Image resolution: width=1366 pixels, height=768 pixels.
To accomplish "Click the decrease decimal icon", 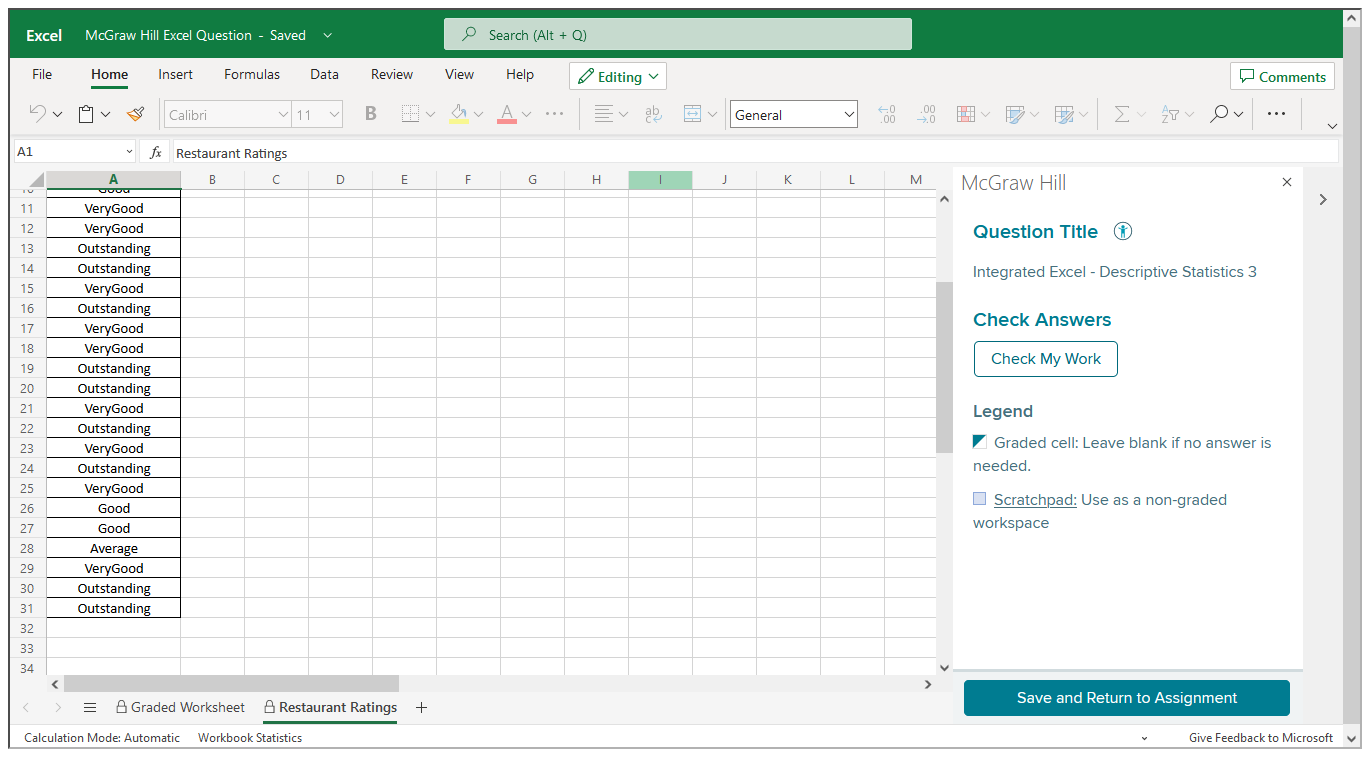I will [x=927, y=114].
